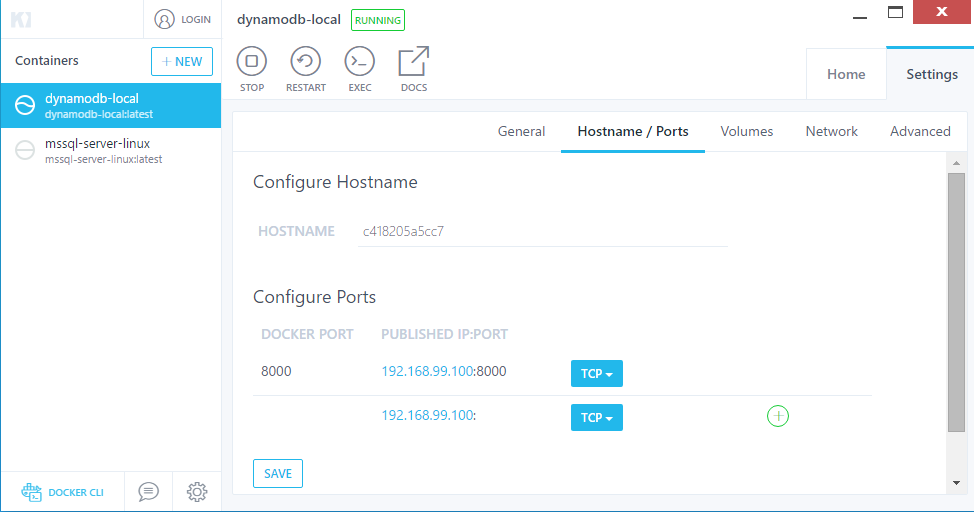This screenshot has width=974, height=512.
Task: Click the dynamodb-local running state icon
Action: pos(25,105)
